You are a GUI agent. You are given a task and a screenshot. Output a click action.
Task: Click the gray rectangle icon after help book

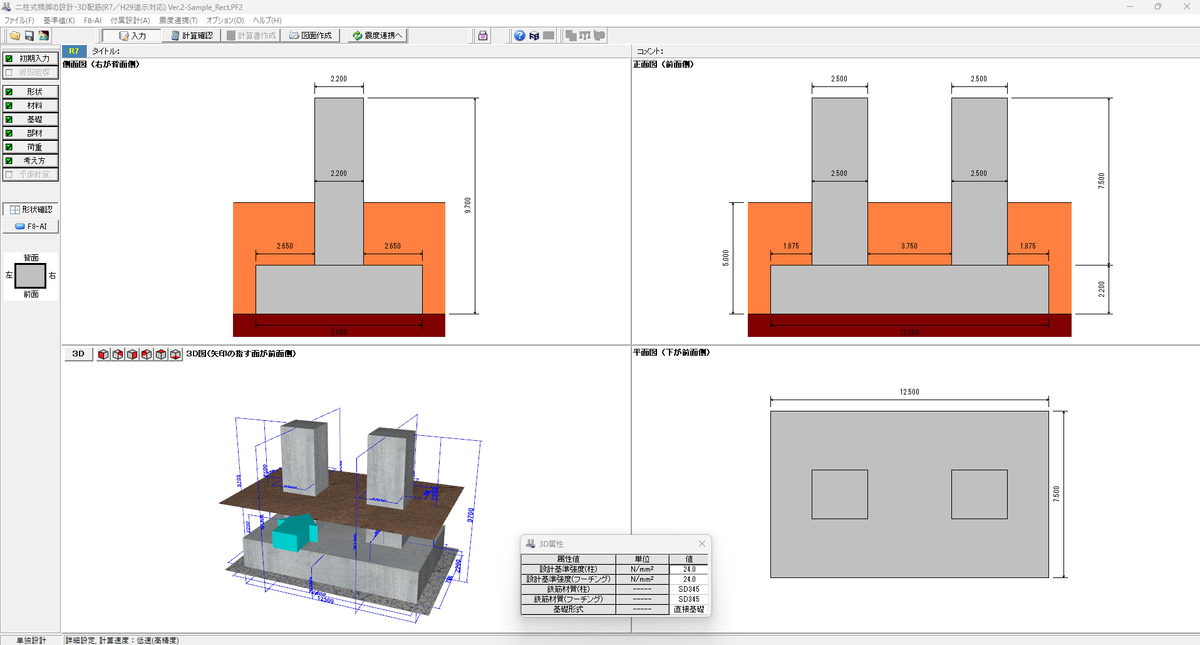coord(549,36)
